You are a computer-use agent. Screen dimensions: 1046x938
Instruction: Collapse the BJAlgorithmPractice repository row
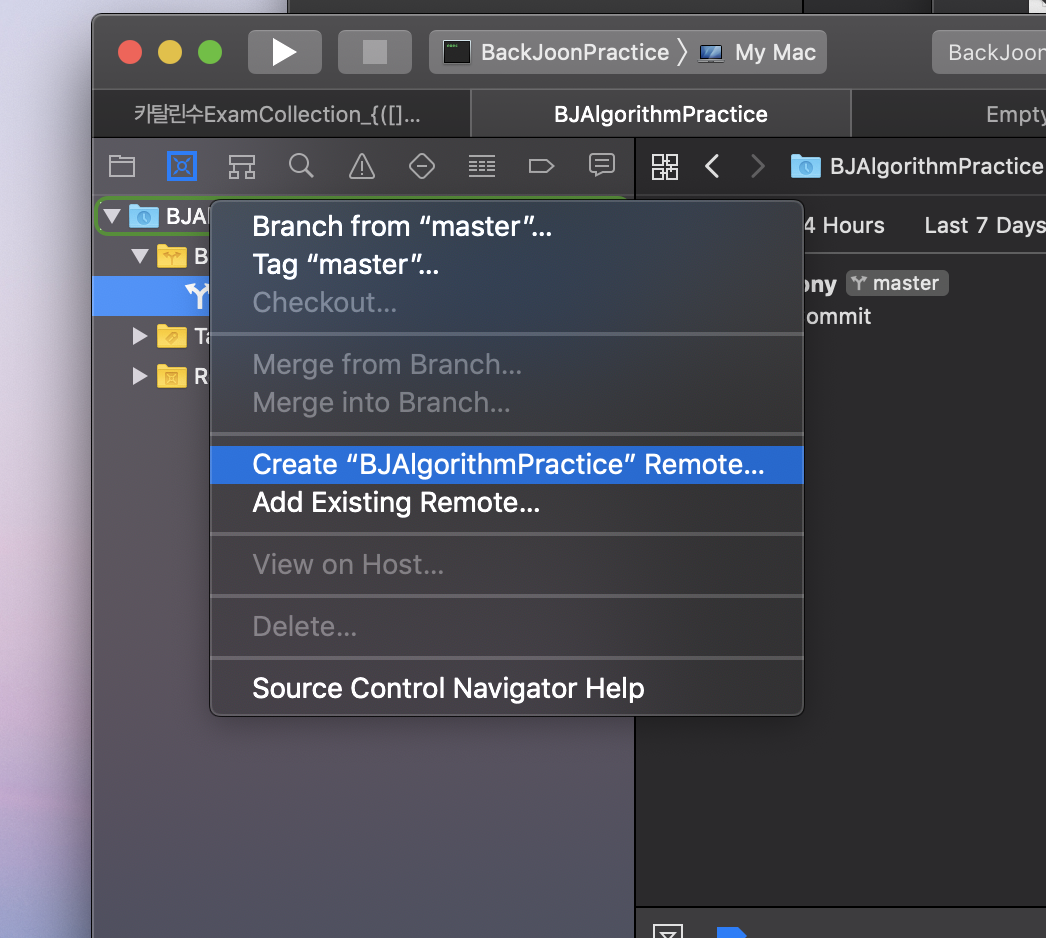tap(112, 215)
